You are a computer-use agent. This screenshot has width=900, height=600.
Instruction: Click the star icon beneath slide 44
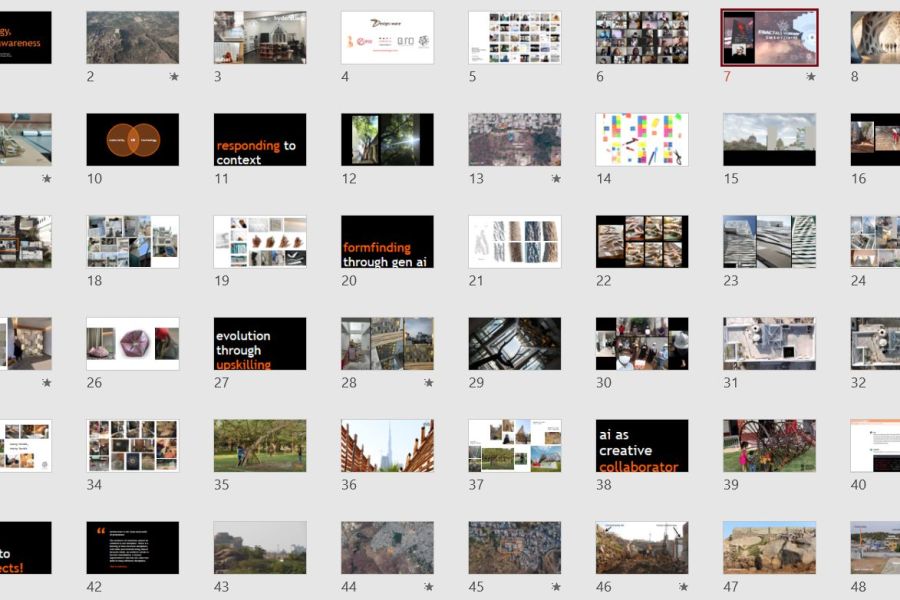[x=429, y=587]
